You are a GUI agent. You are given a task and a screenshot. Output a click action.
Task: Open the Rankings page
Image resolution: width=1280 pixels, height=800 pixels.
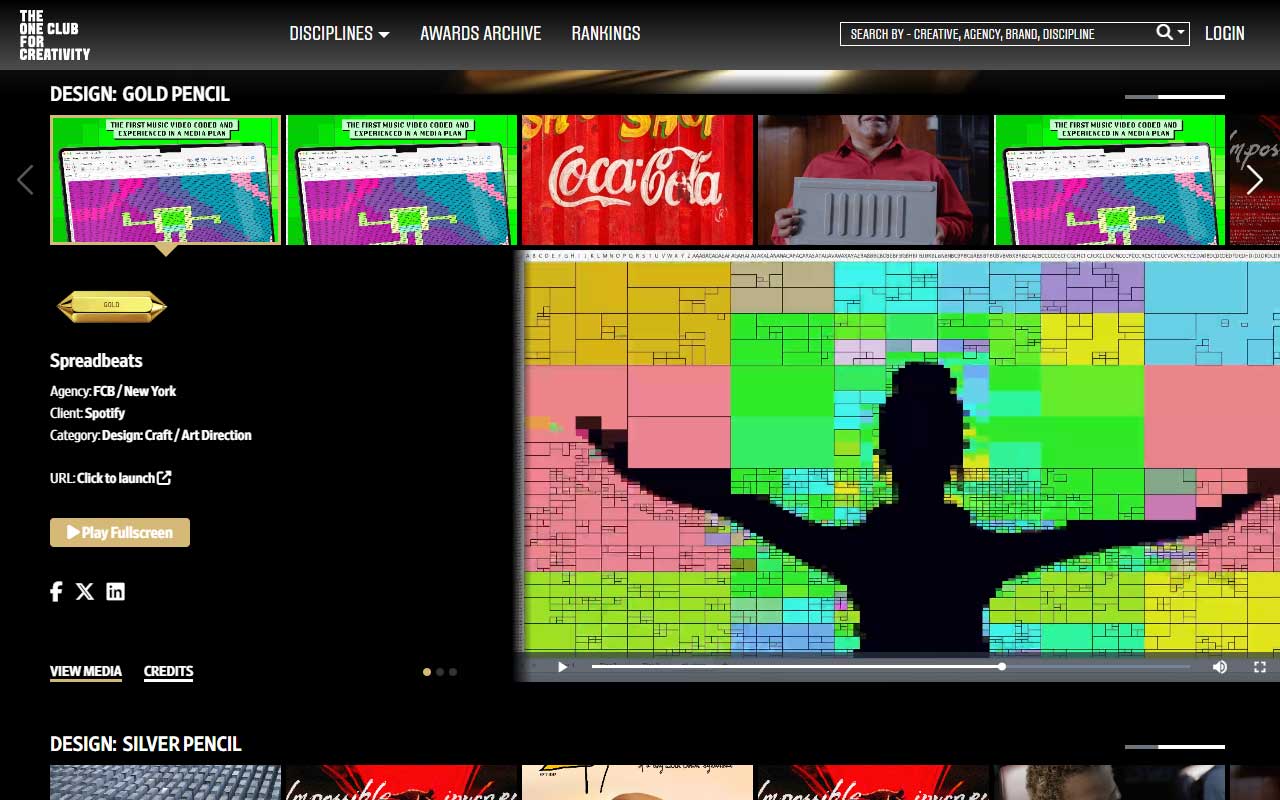pyautogui.click(x=605, y=34)
